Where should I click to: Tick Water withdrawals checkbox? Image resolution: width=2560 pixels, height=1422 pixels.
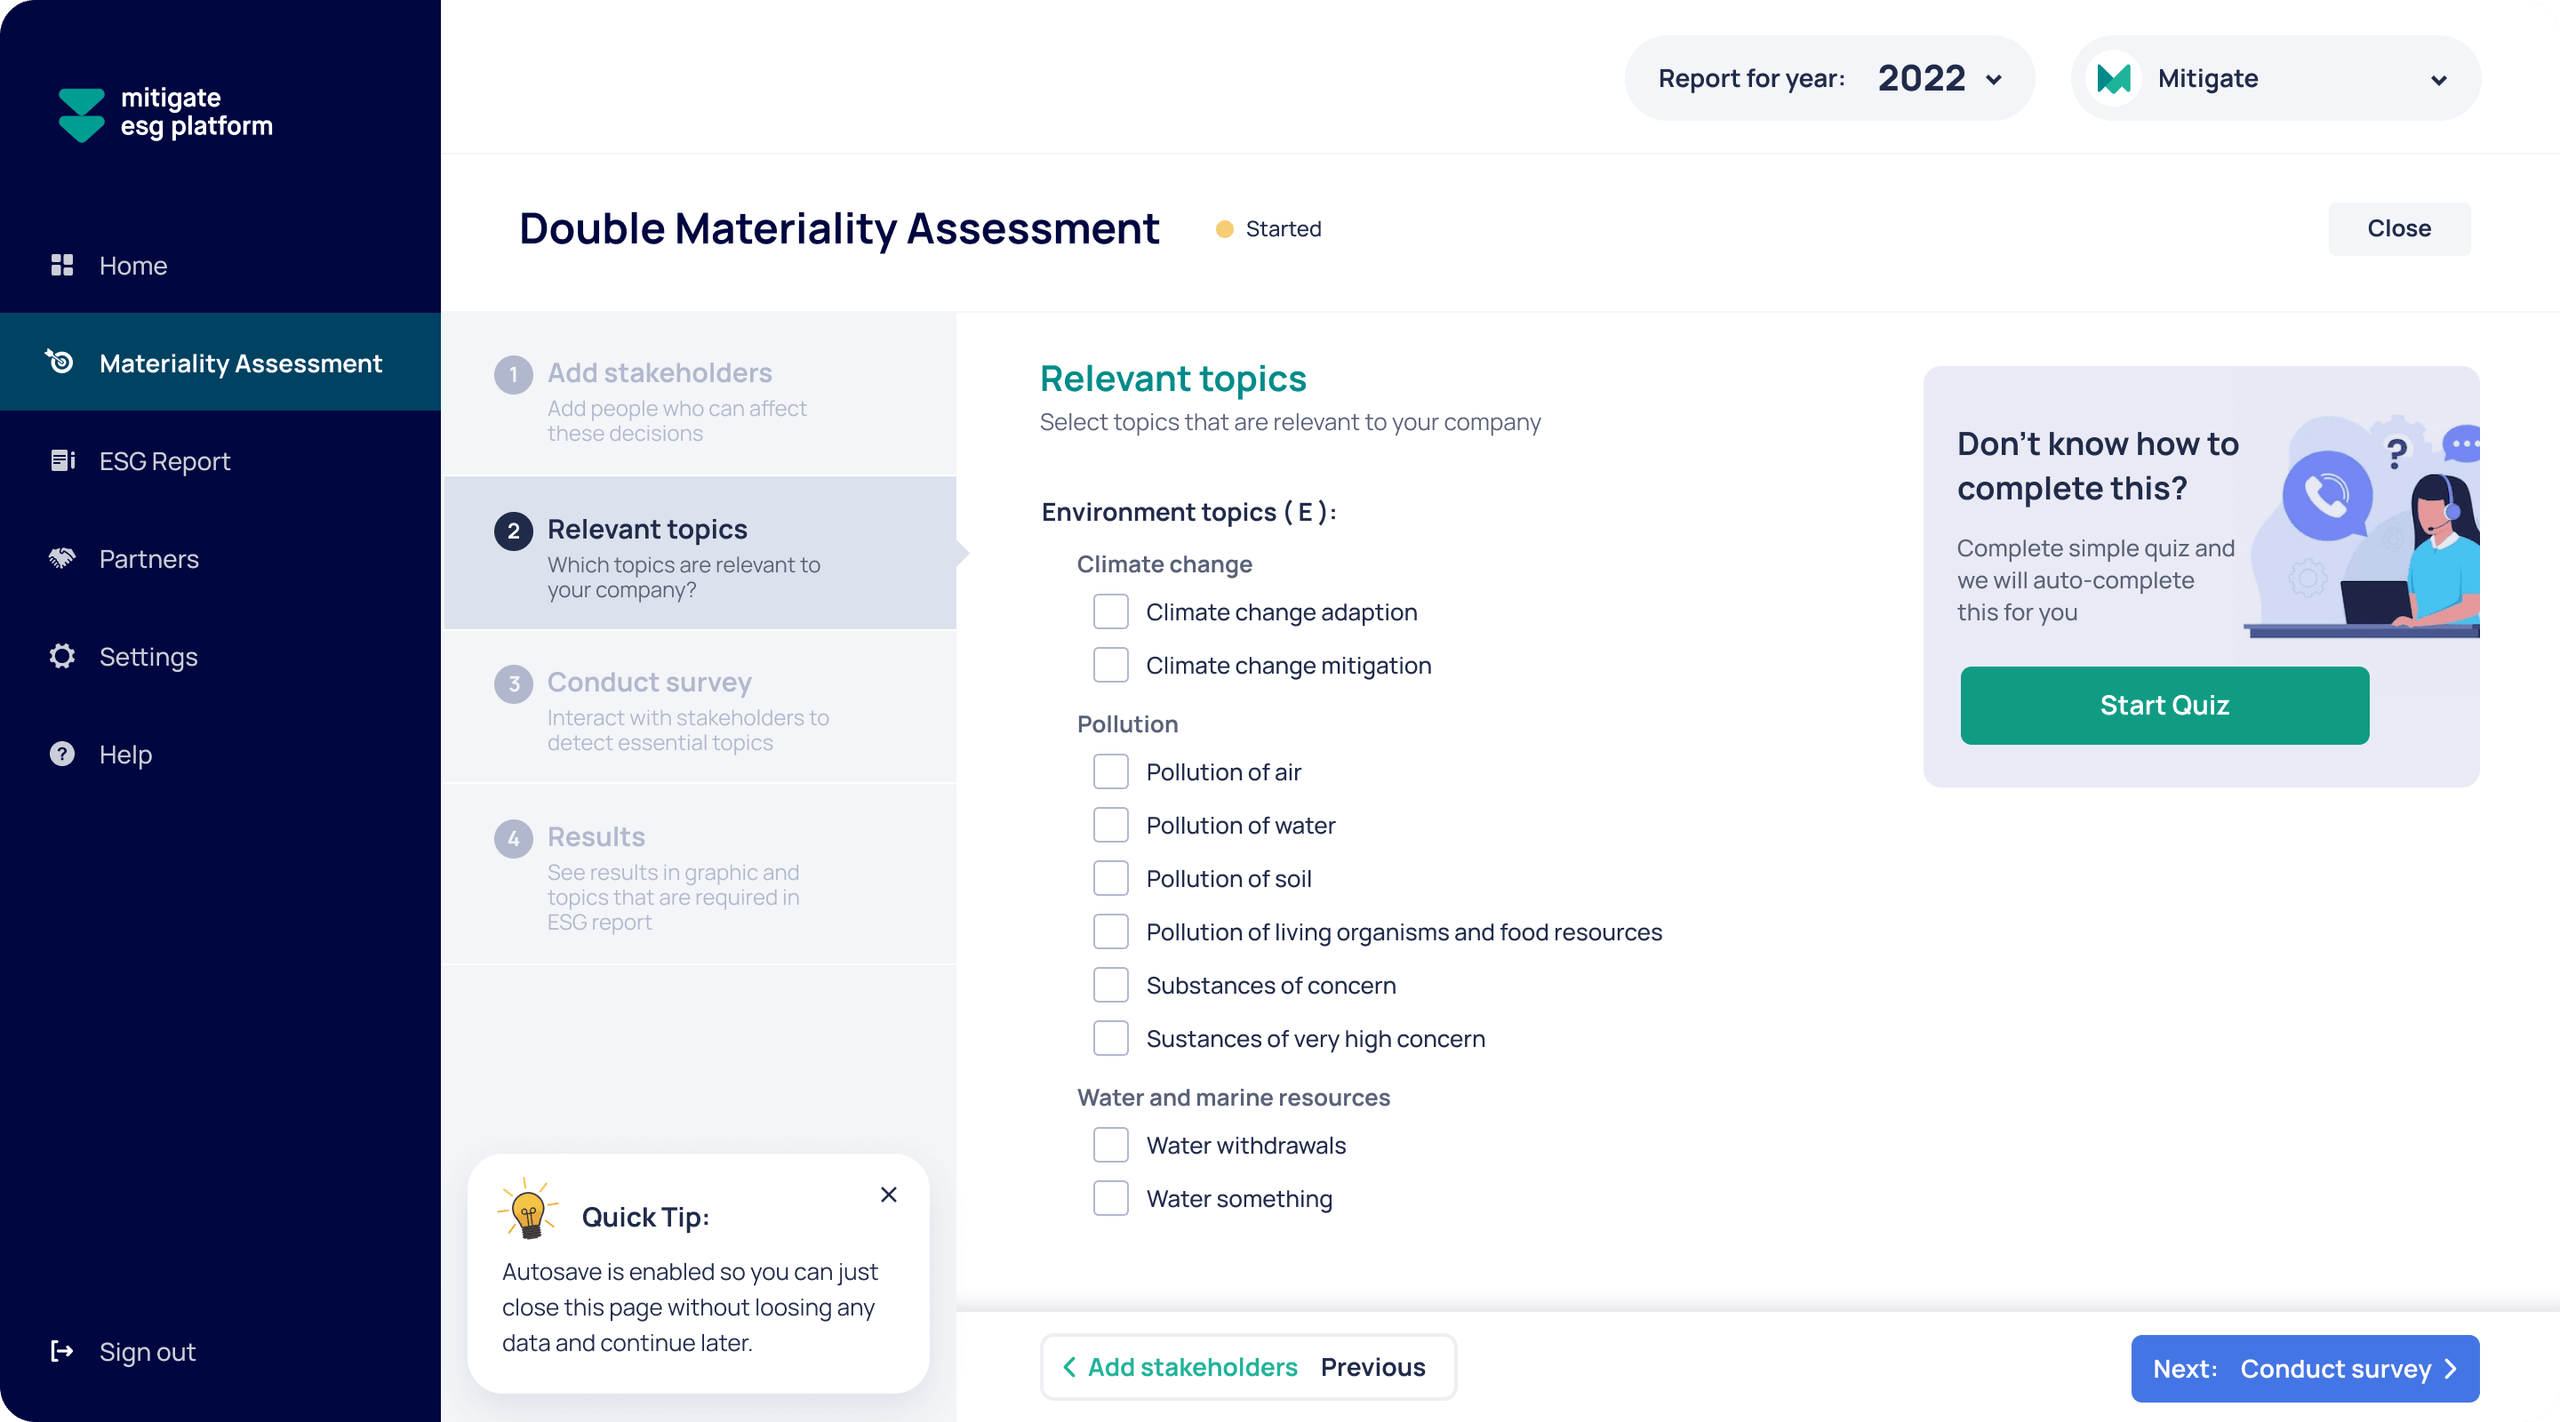pyautogui.click(x=1110, y=1145)
